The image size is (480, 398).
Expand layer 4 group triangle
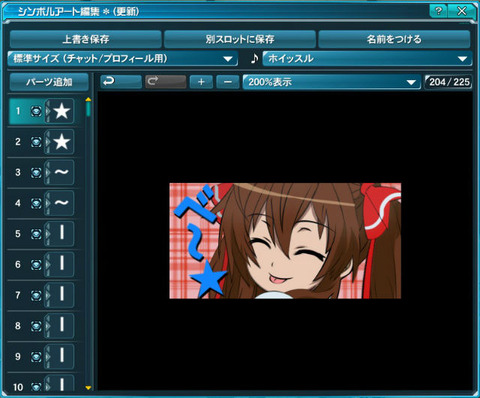coord(47,203)
